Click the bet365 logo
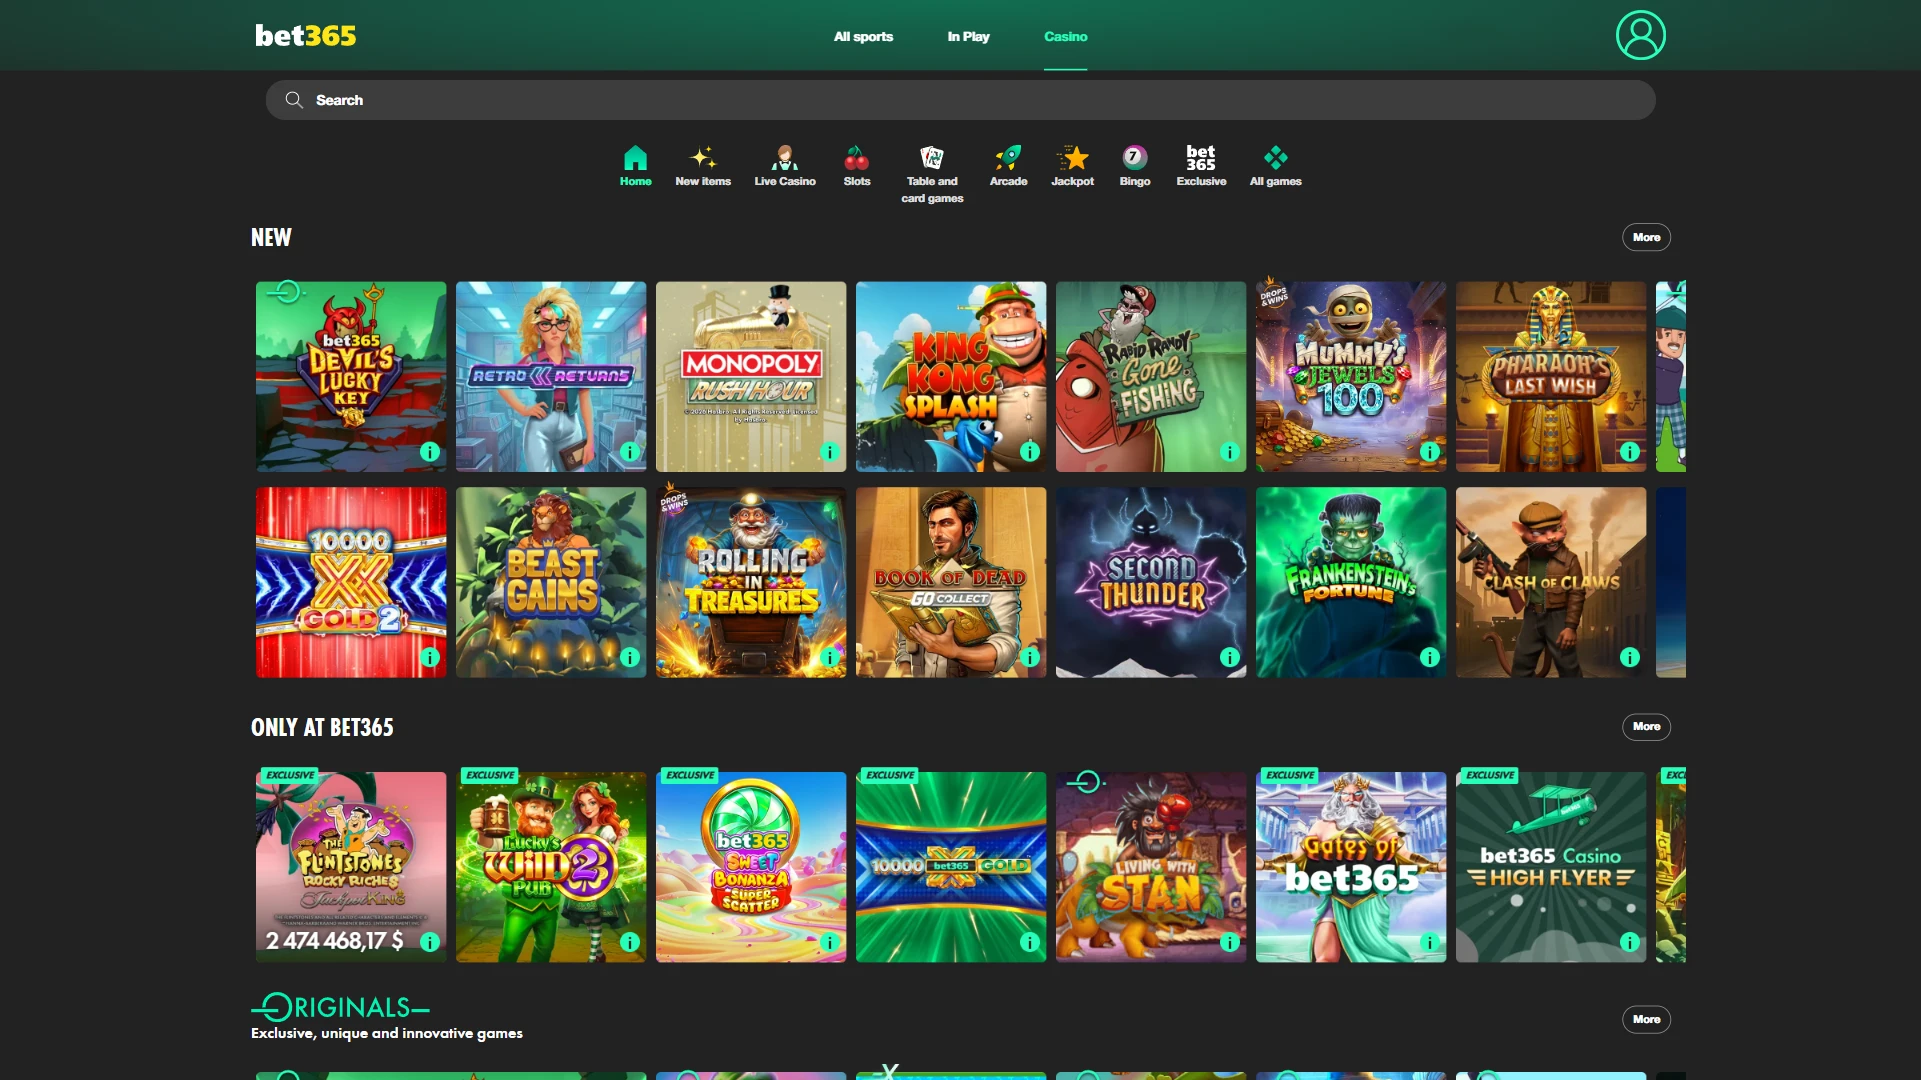The image size is (1921, 1080). 305,36
